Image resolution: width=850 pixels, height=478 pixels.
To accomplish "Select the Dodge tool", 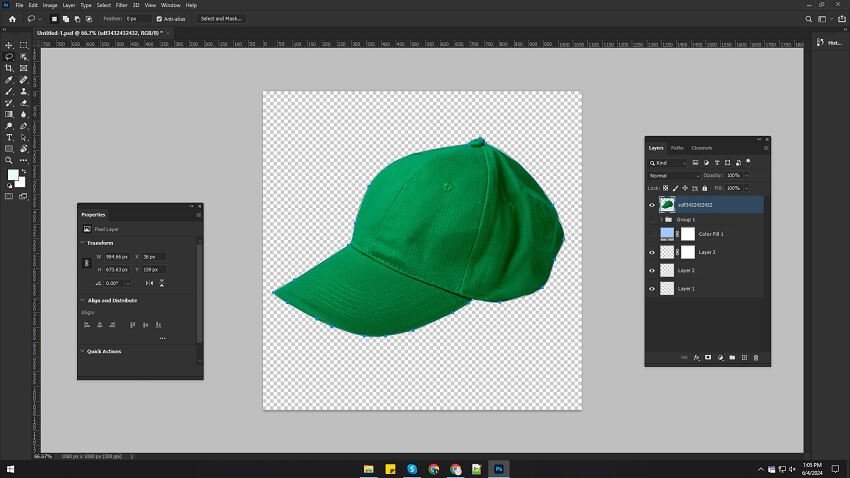I will 9,126.
